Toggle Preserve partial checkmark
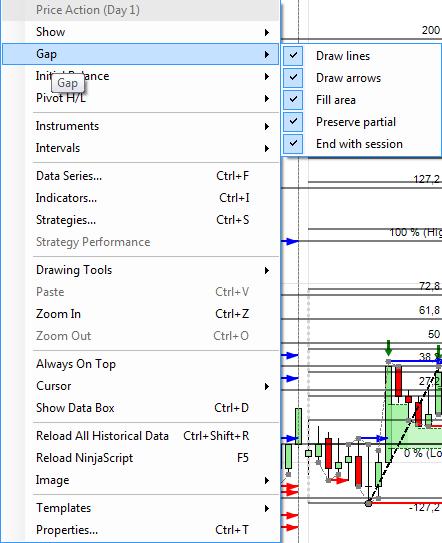Viewport: 442px width, 543px height. (293, 122)
